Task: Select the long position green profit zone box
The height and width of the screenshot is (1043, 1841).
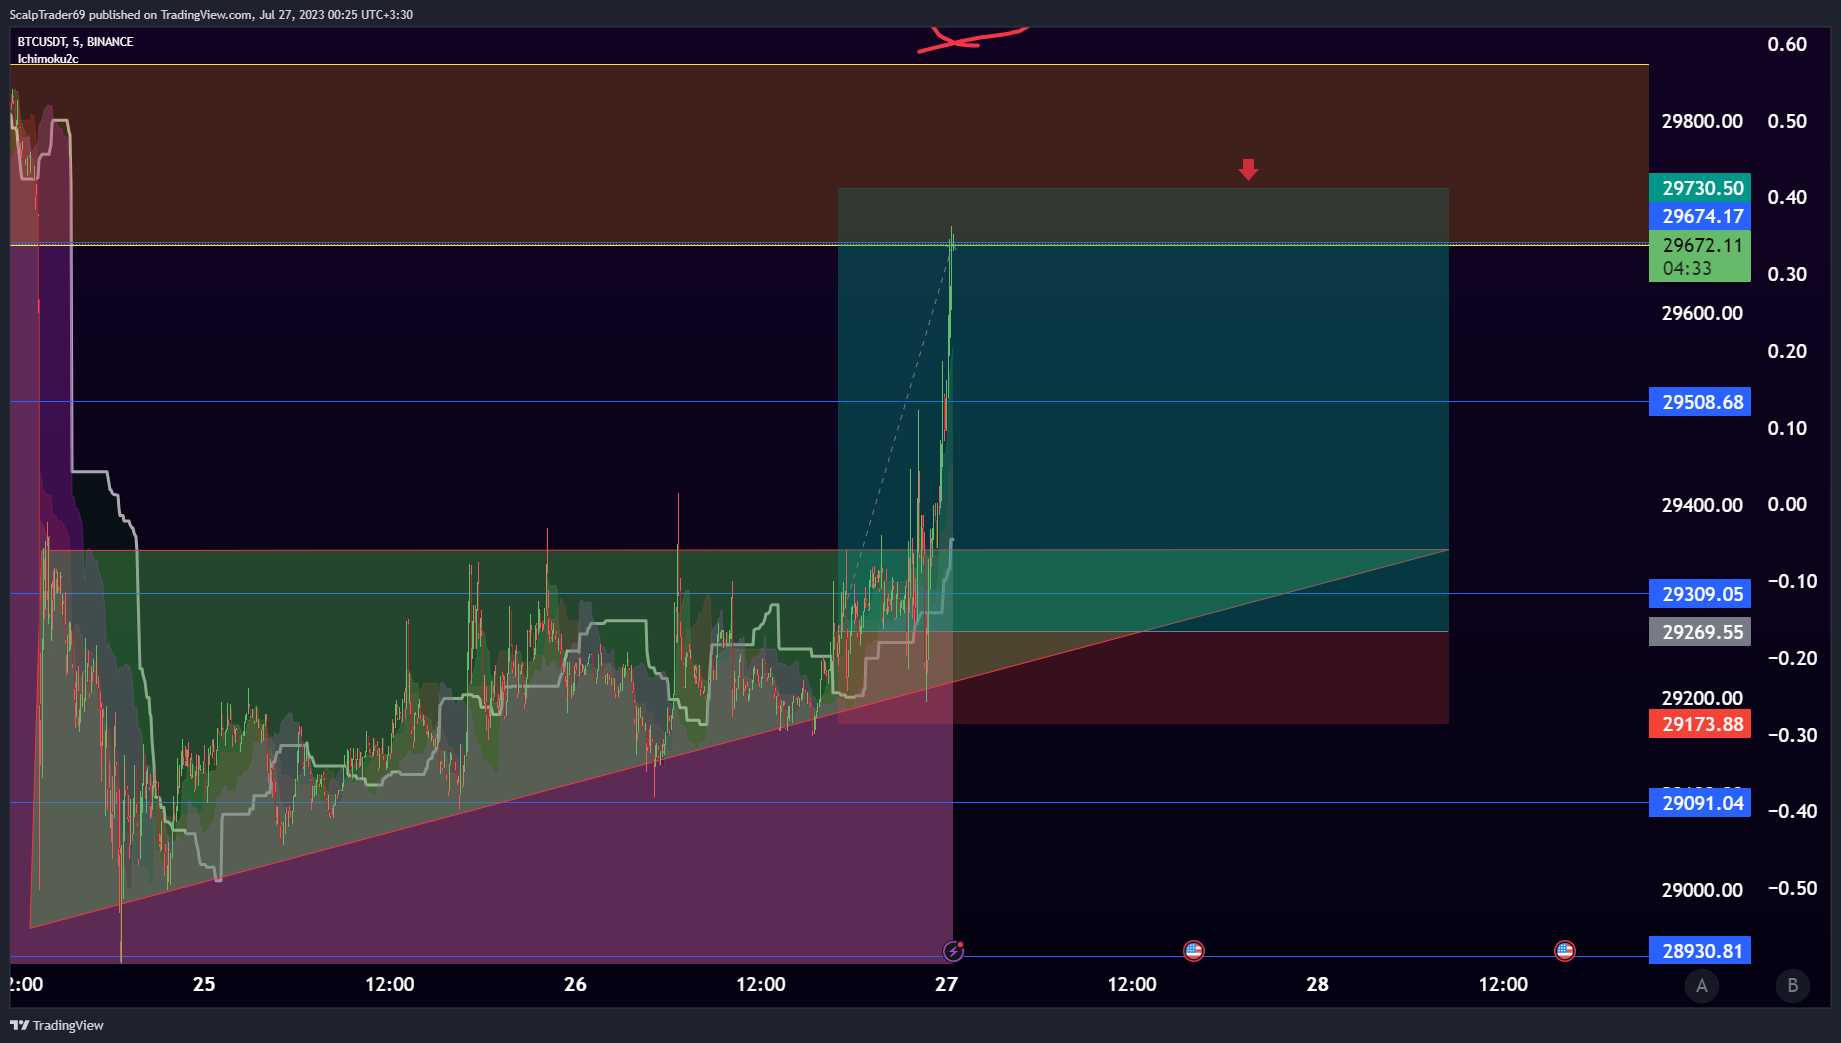Action: coord(1143,410)
